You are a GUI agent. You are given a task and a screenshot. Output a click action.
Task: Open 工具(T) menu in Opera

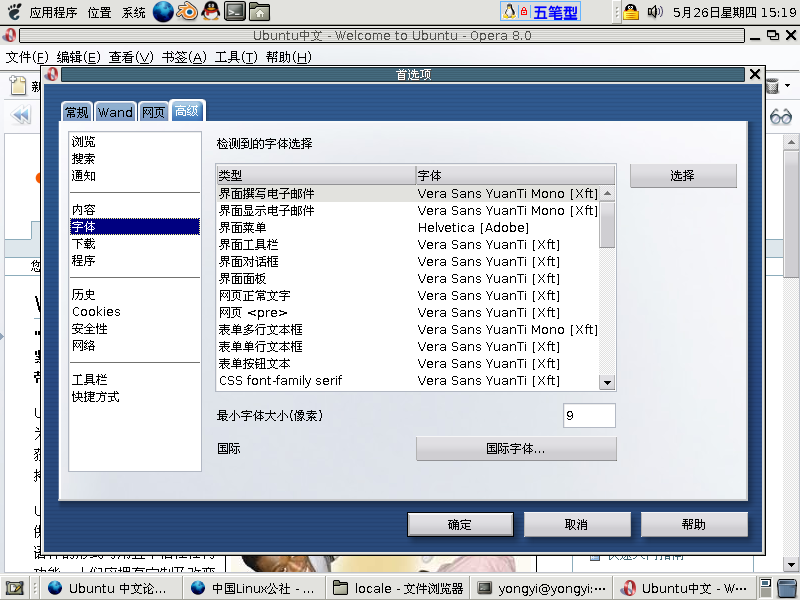coord(236,57)
